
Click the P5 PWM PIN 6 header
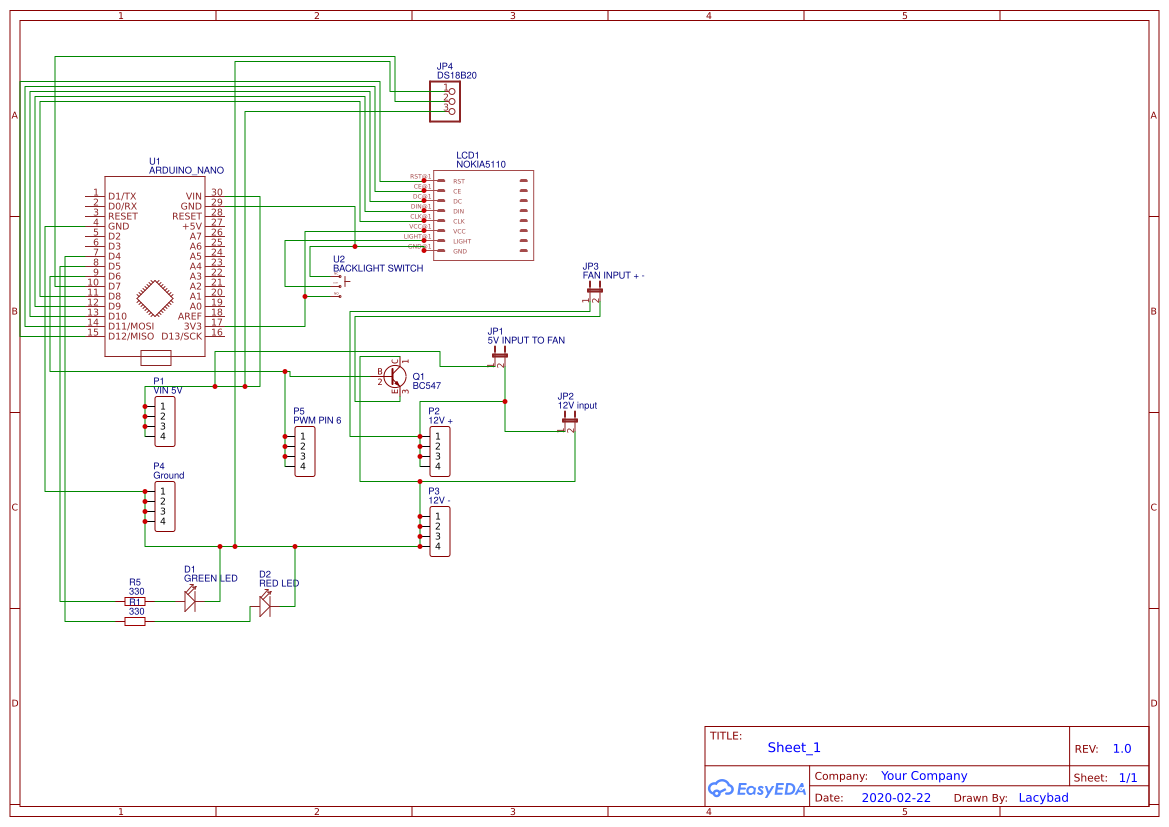point(303,450)
